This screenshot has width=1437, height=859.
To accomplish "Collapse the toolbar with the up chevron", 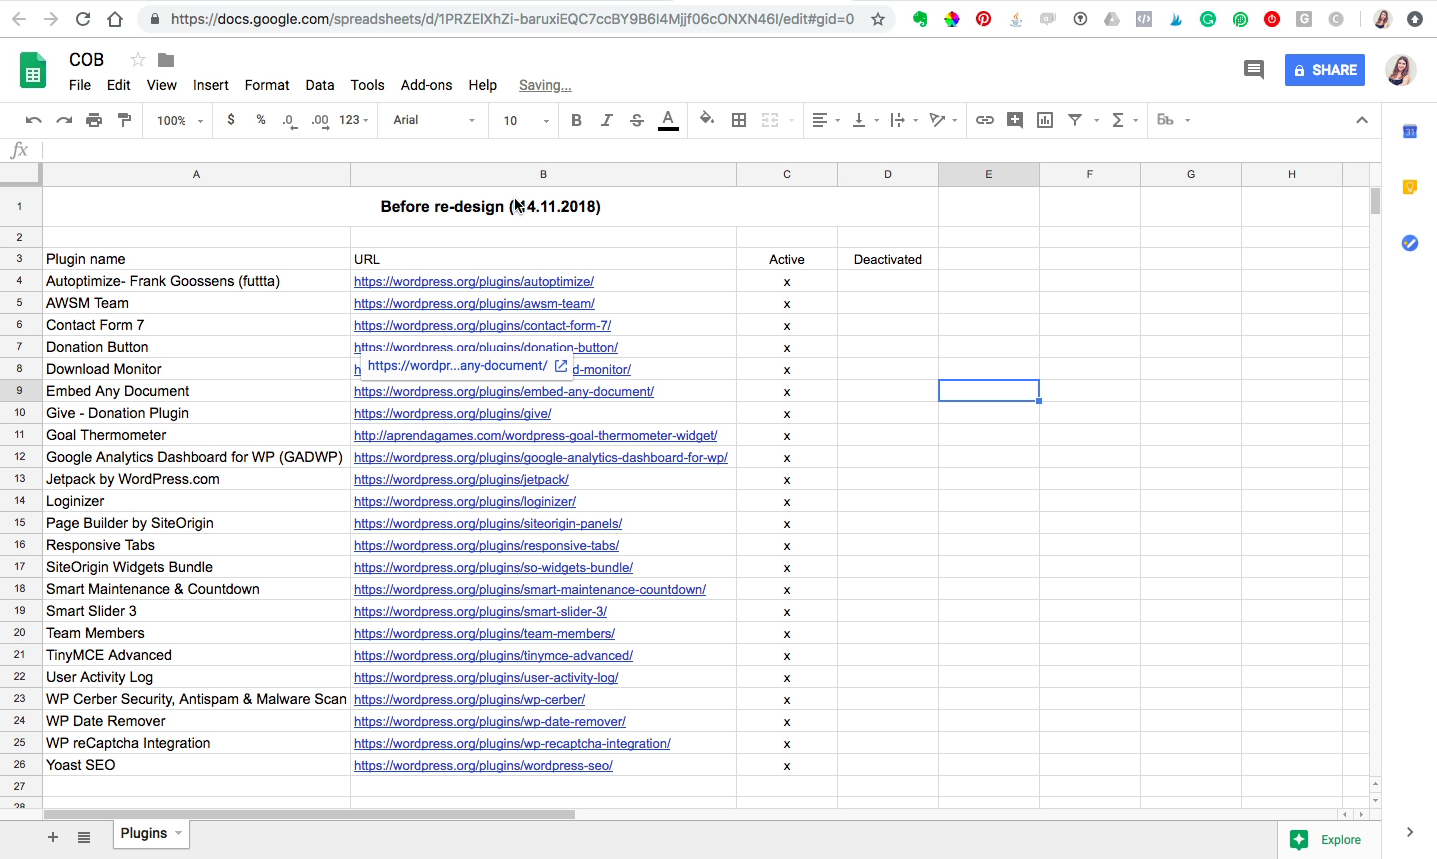I will coord(1362,120).
